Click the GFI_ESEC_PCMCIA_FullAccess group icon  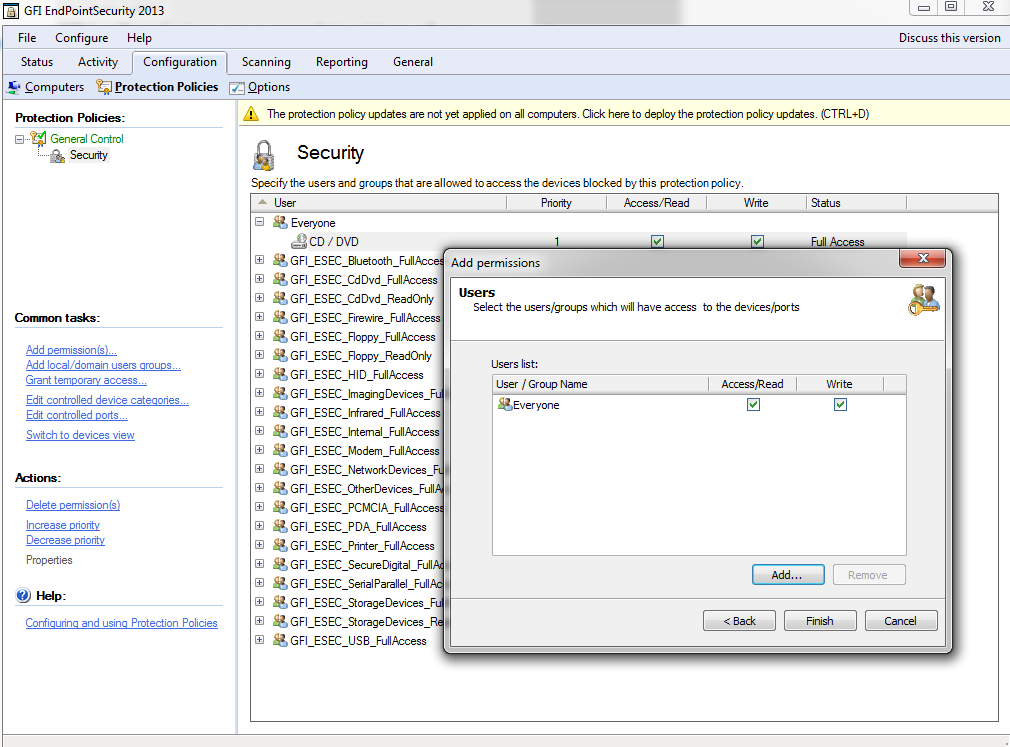pyautogui.click(x=280, y=507)
